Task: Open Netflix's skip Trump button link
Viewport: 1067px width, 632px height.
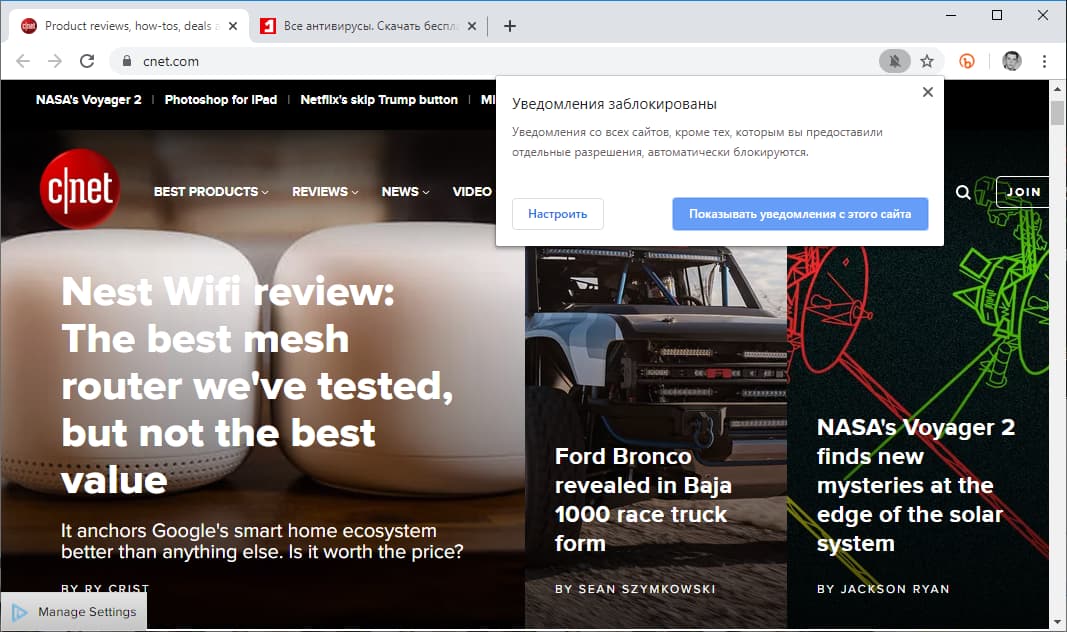Action: tap(379, 99)
